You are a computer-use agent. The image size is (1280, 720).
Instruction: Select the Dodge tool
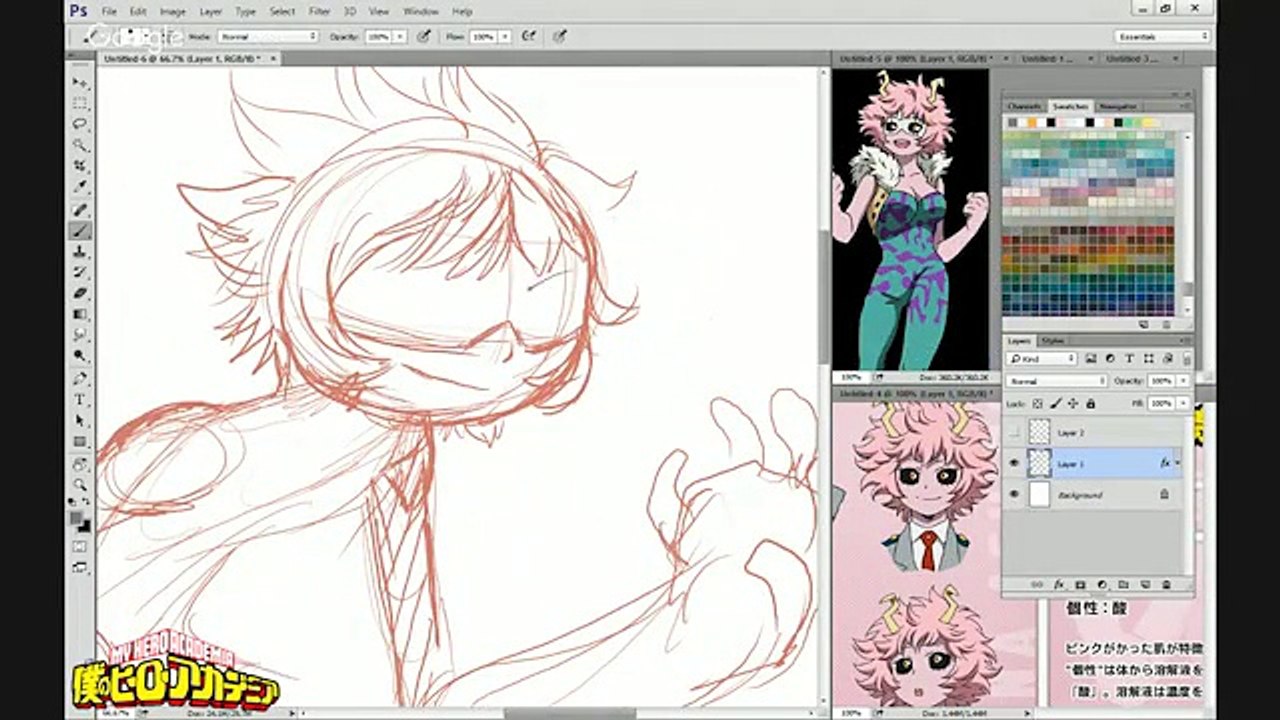tap(80, 356)
